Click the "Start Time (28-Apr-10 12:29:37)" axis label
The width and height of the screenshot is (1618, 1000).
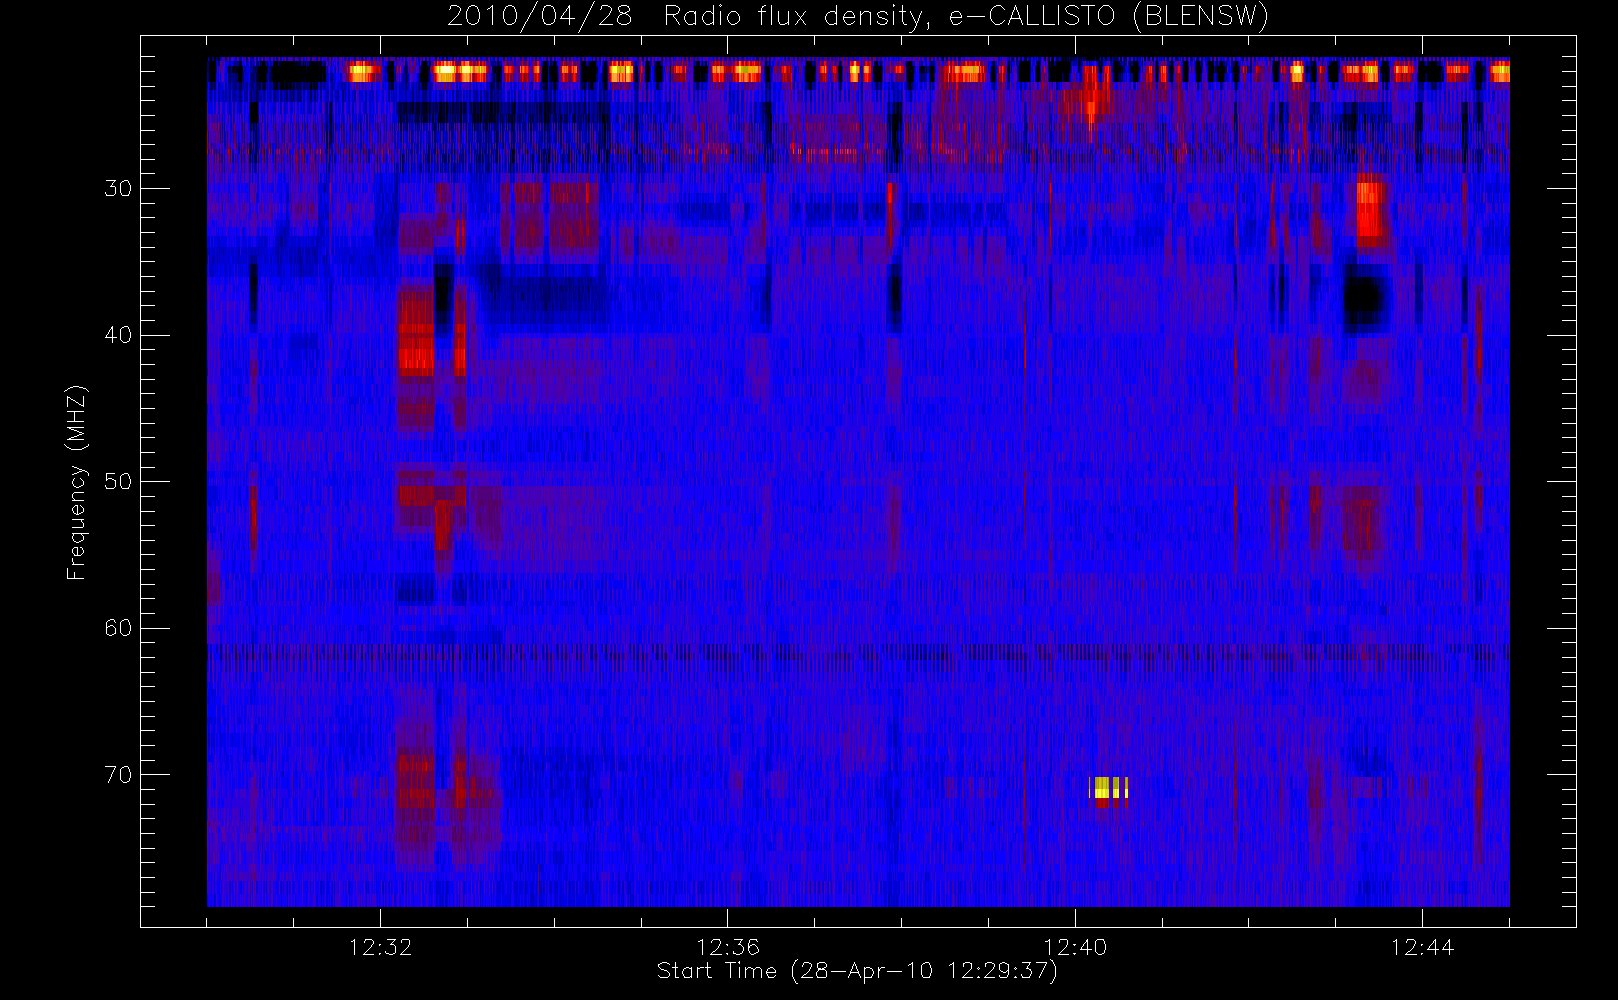857,971
